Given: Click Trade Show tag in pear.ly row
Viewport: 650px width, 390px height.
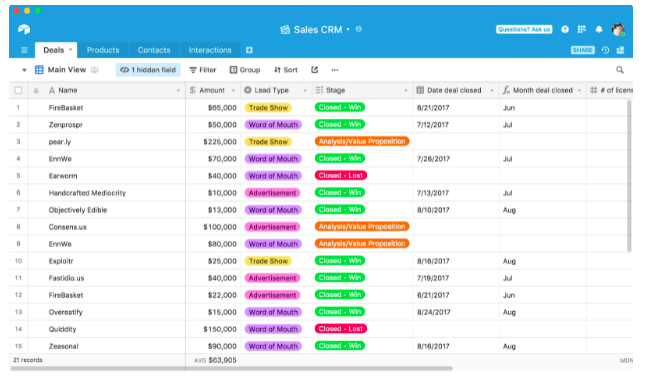Looking at the screenshot, I should point(268,142).
